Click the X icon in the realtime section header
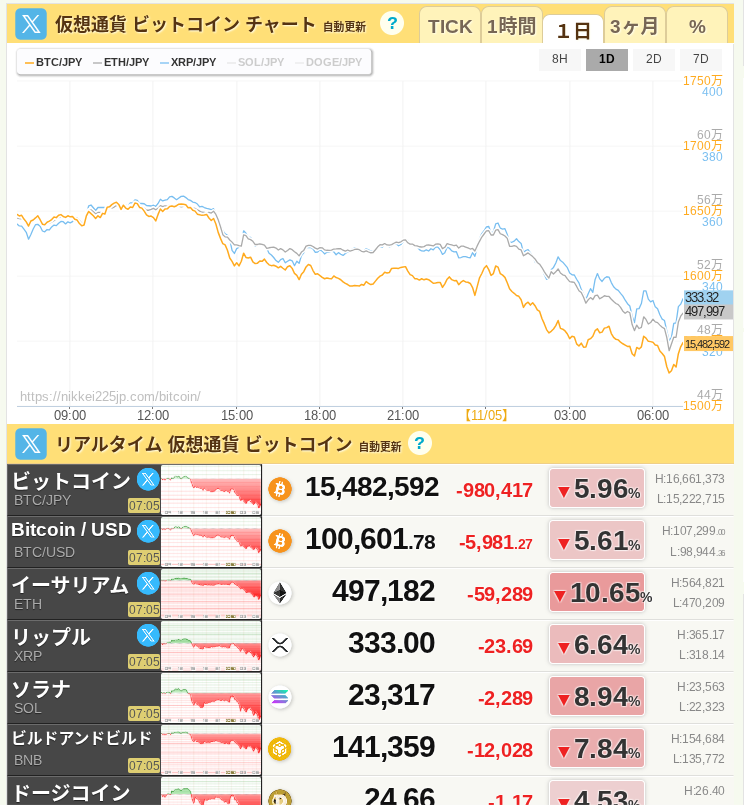The image size is (744, 805). (31, 444)
